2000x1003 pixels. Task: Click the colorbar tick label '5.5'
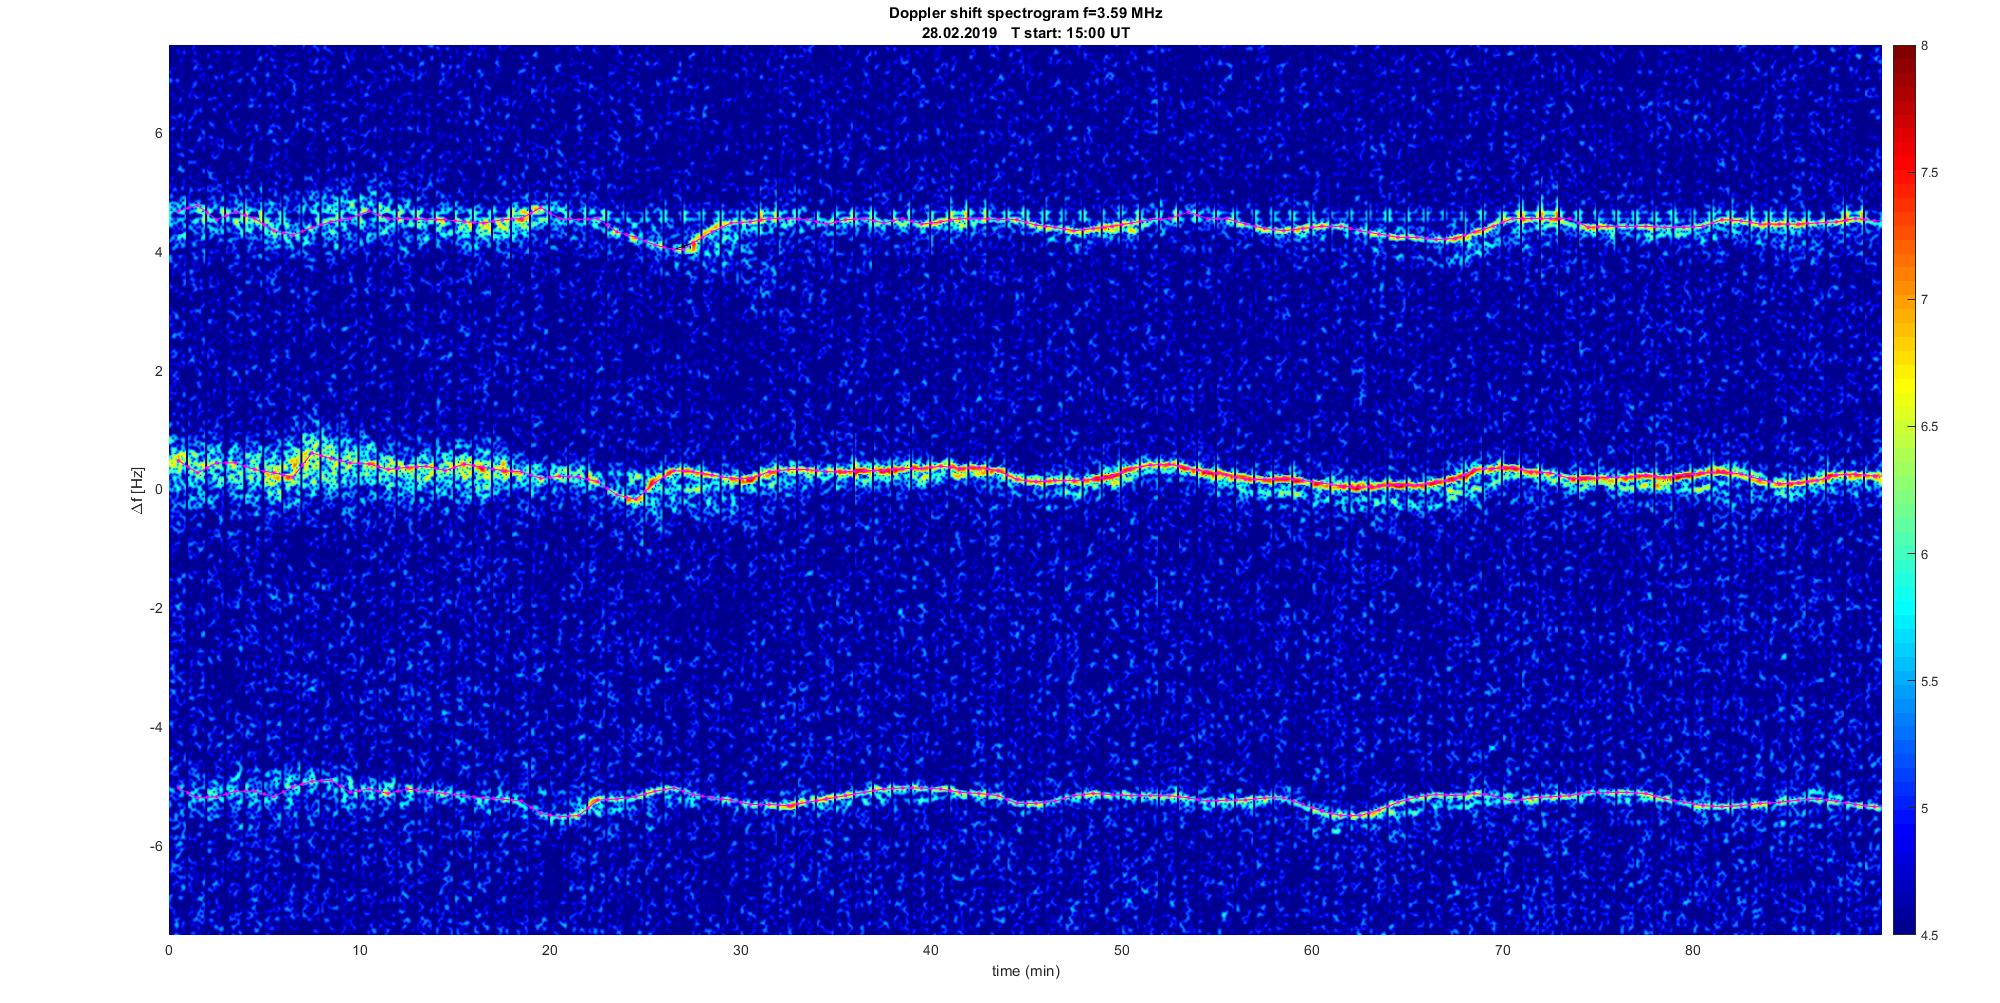click(x=1929, y=682)
